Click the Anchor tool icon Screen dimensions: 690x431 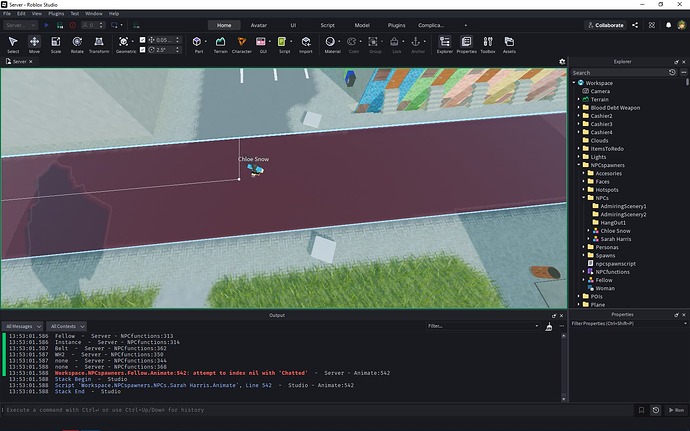coord(415,44)
